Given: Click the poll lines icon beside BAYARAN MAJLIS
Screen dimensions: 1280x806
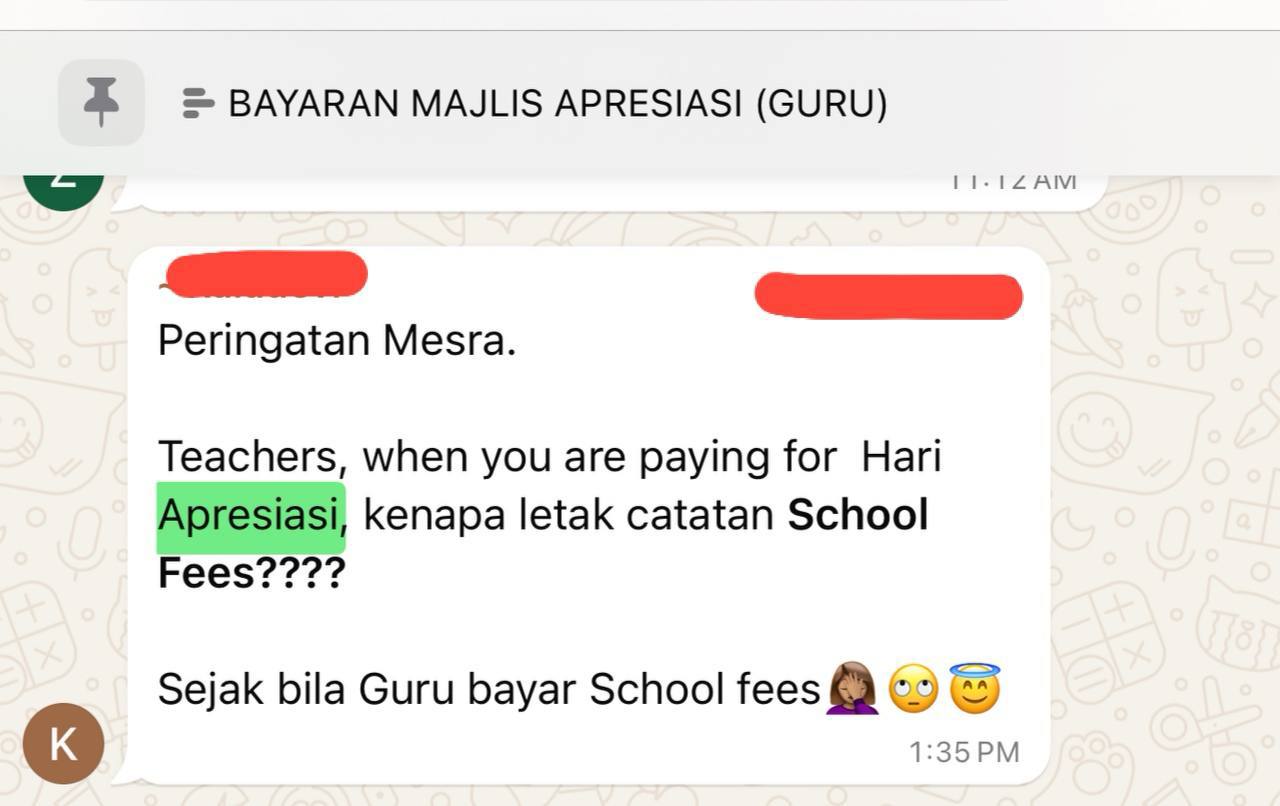Looking at the screenshot, I should [198, 103].
